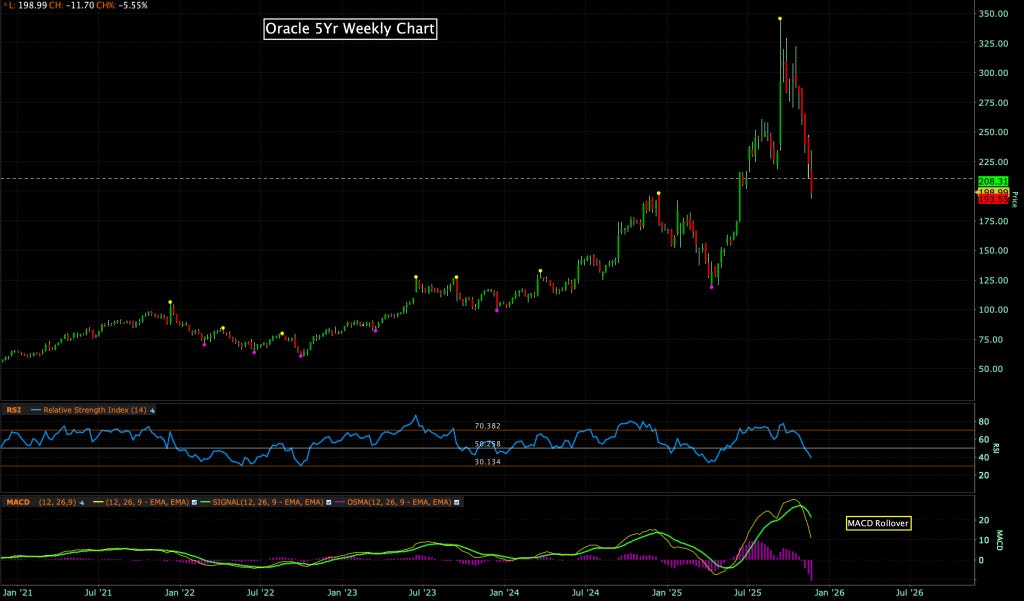Viewport: 1024px width, 601px height.
Task: Select the purple OSMA legend line icon
Action: [339, 503]
